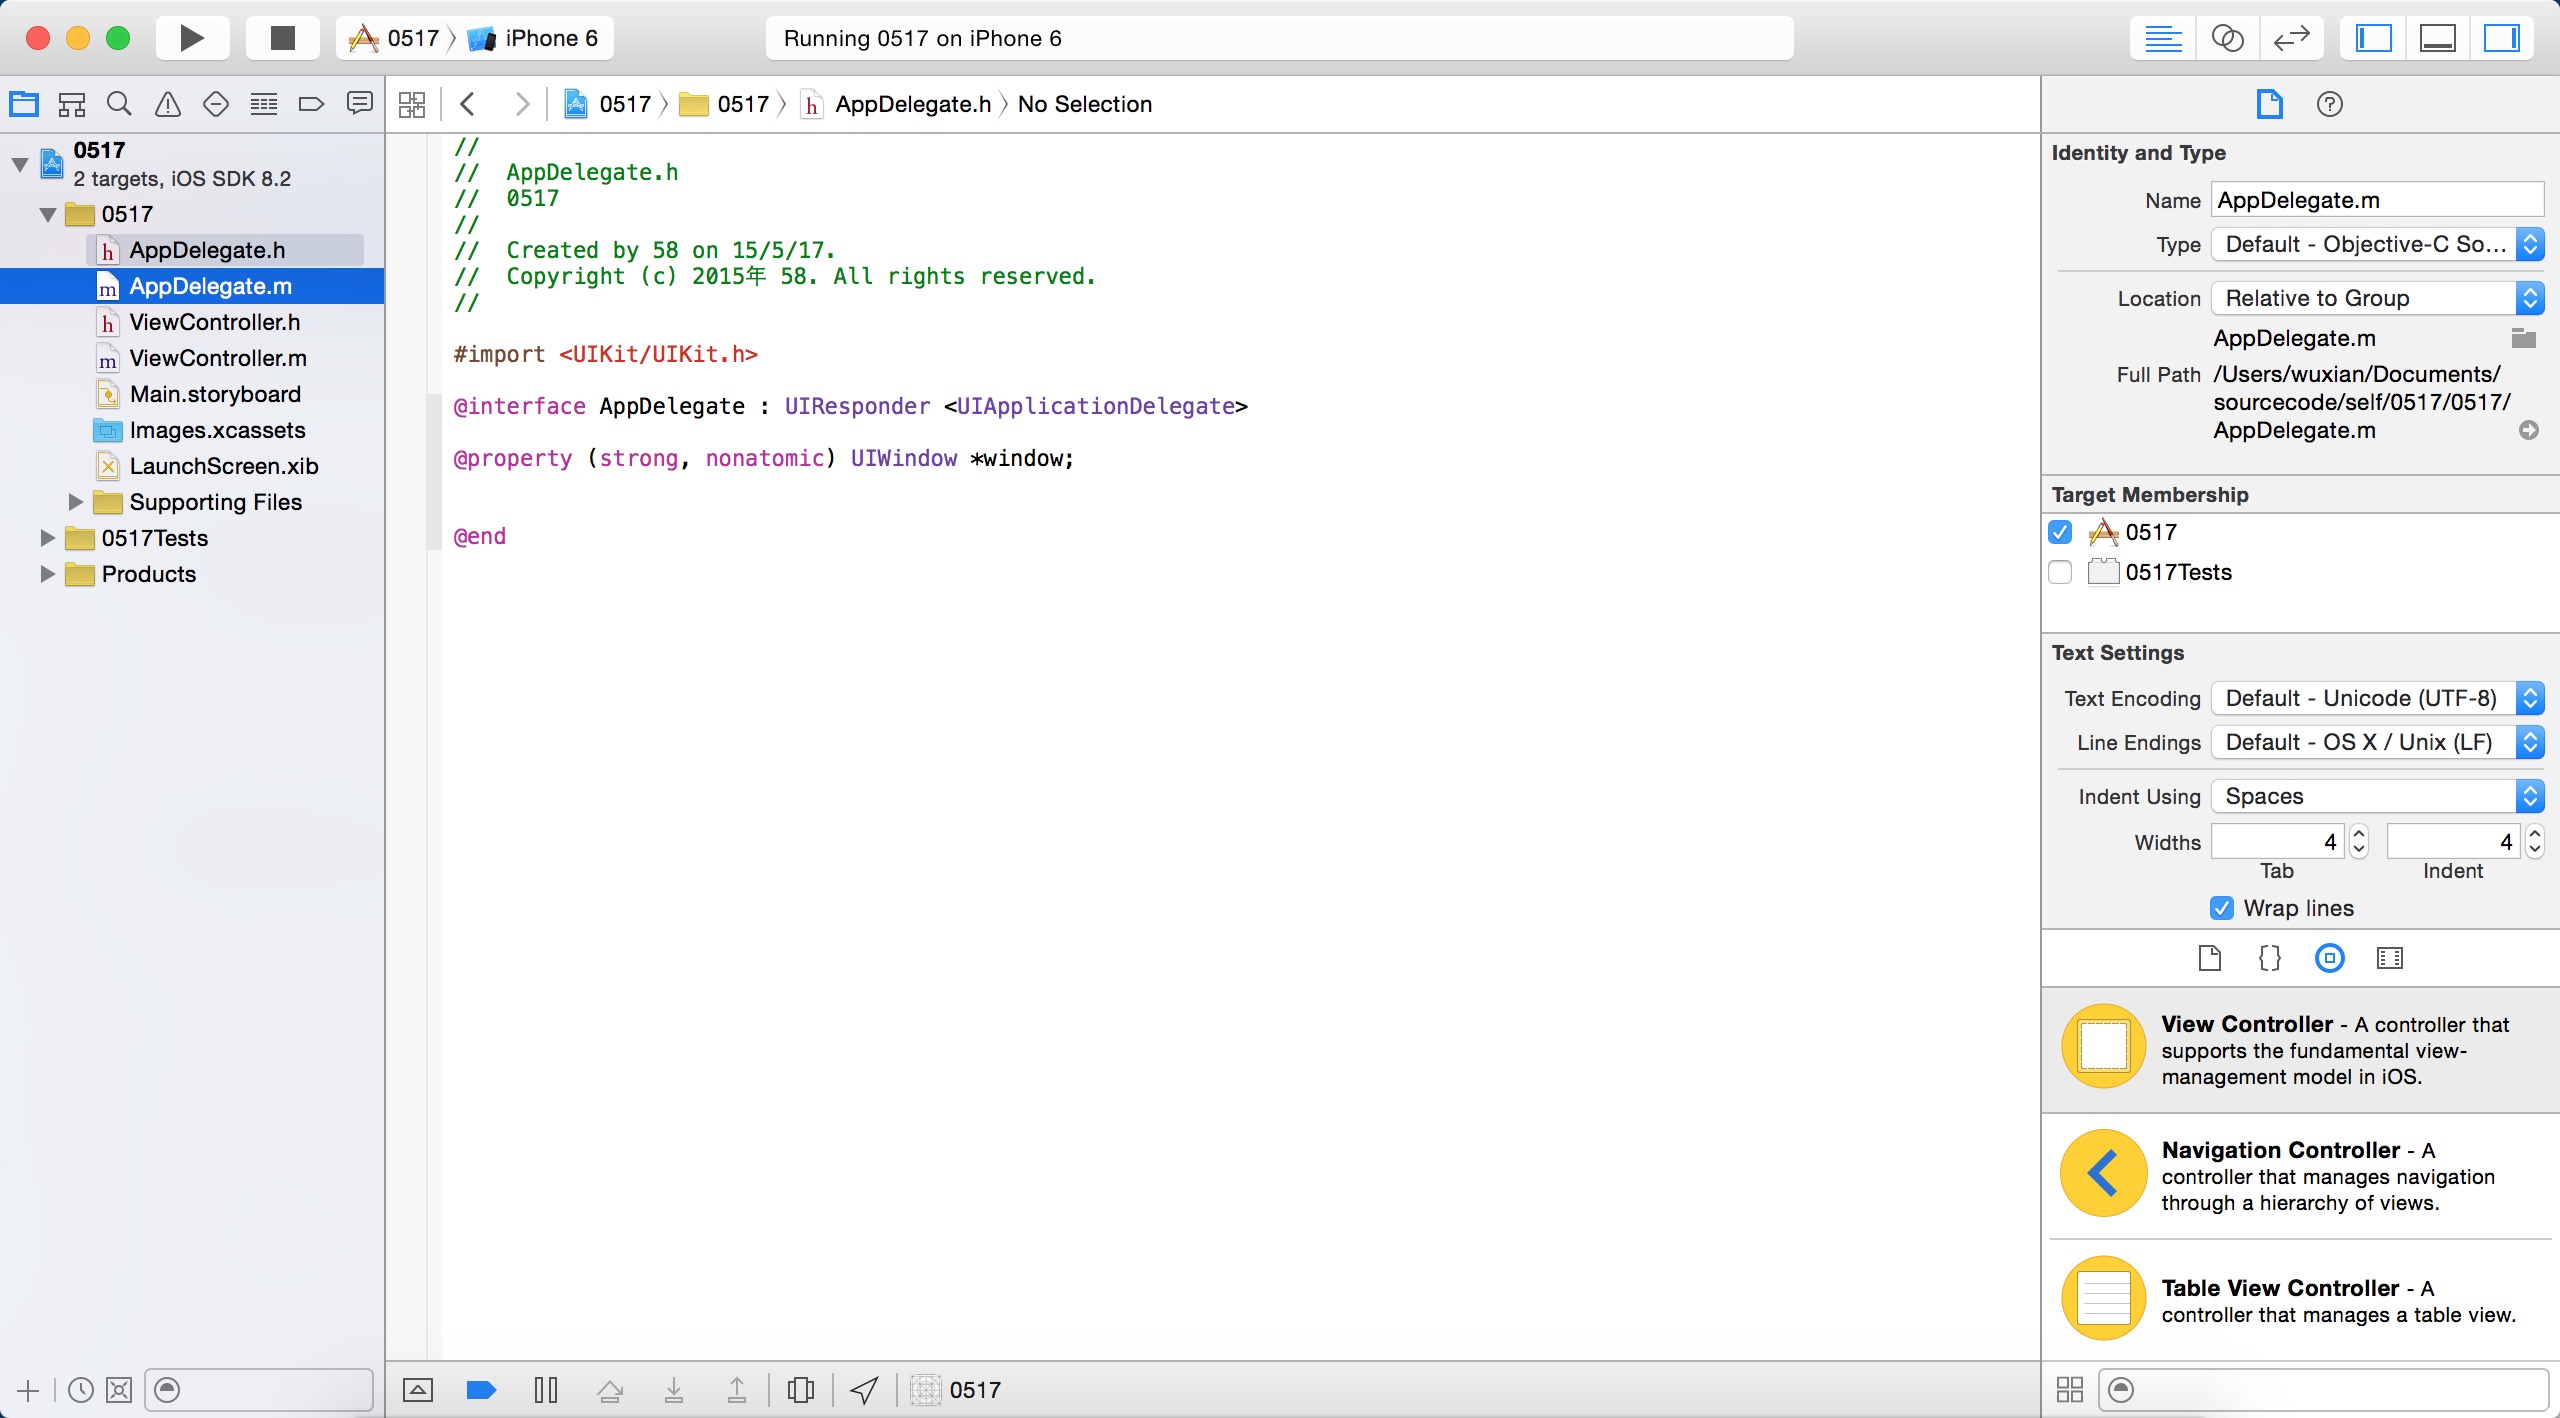This screenshot has height=1418, width=2560.
Task: Show the Media library
Action: tap(2389, 958)
